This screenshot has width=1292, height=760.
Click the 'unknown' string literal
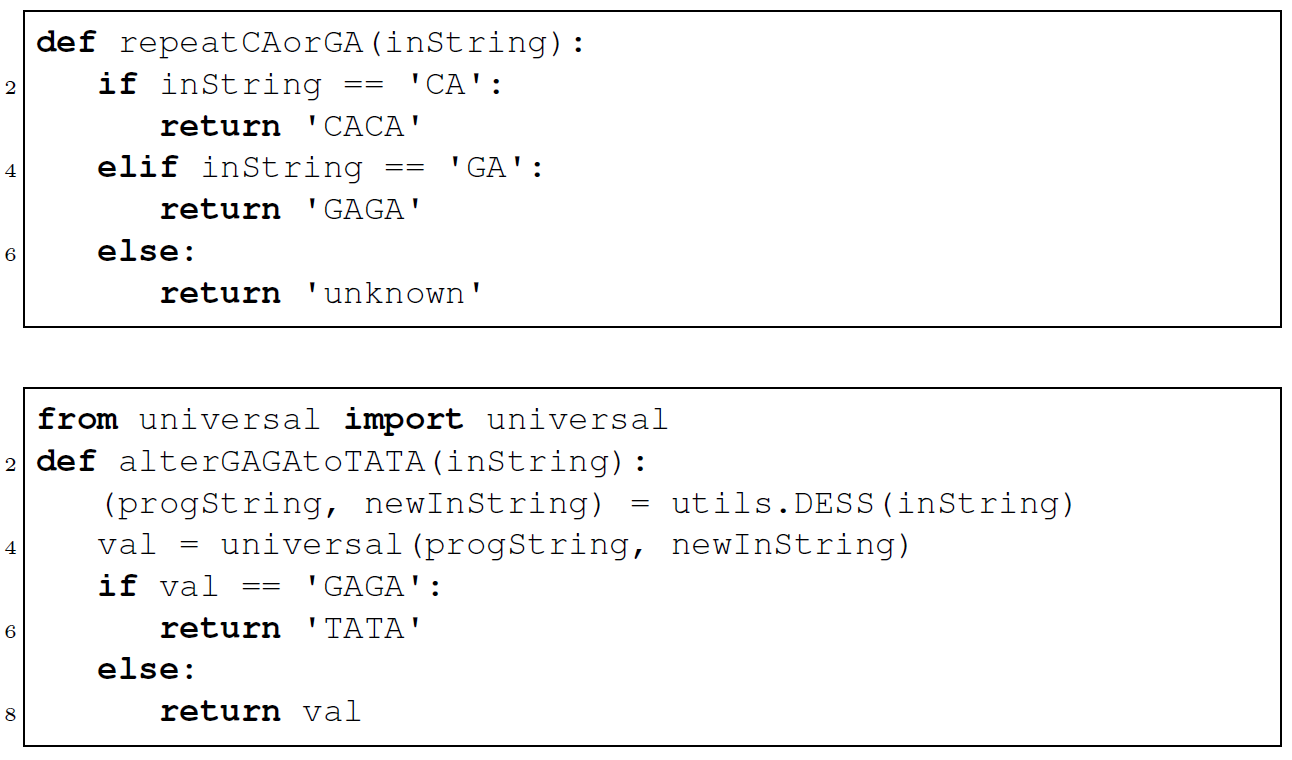tap(394, 294)
